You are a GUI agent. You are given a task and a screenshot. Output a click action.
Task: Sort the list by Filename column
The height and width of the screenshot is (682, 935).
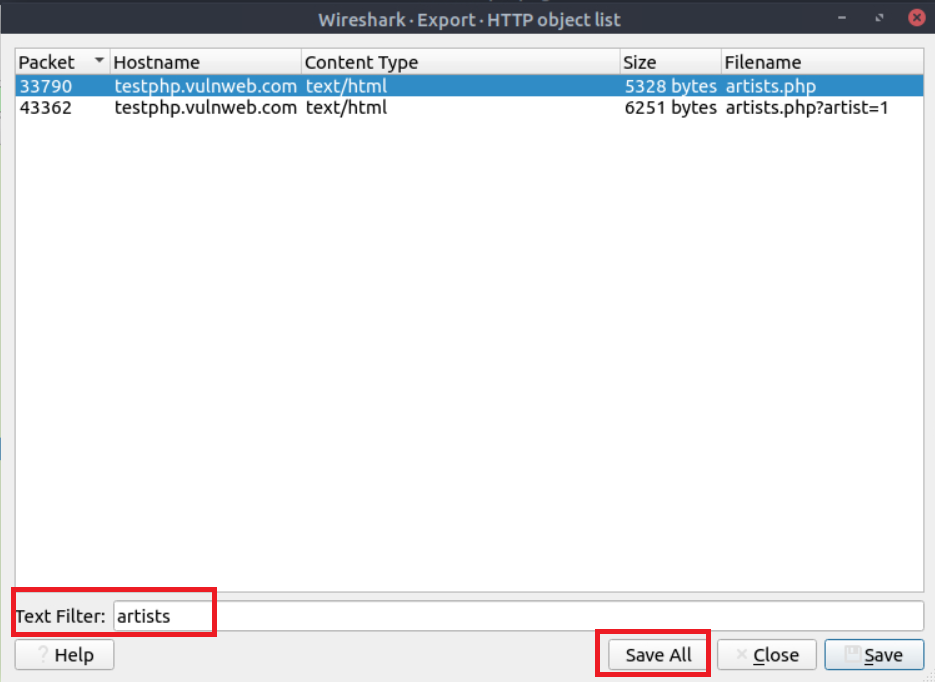tap(820, 62)
